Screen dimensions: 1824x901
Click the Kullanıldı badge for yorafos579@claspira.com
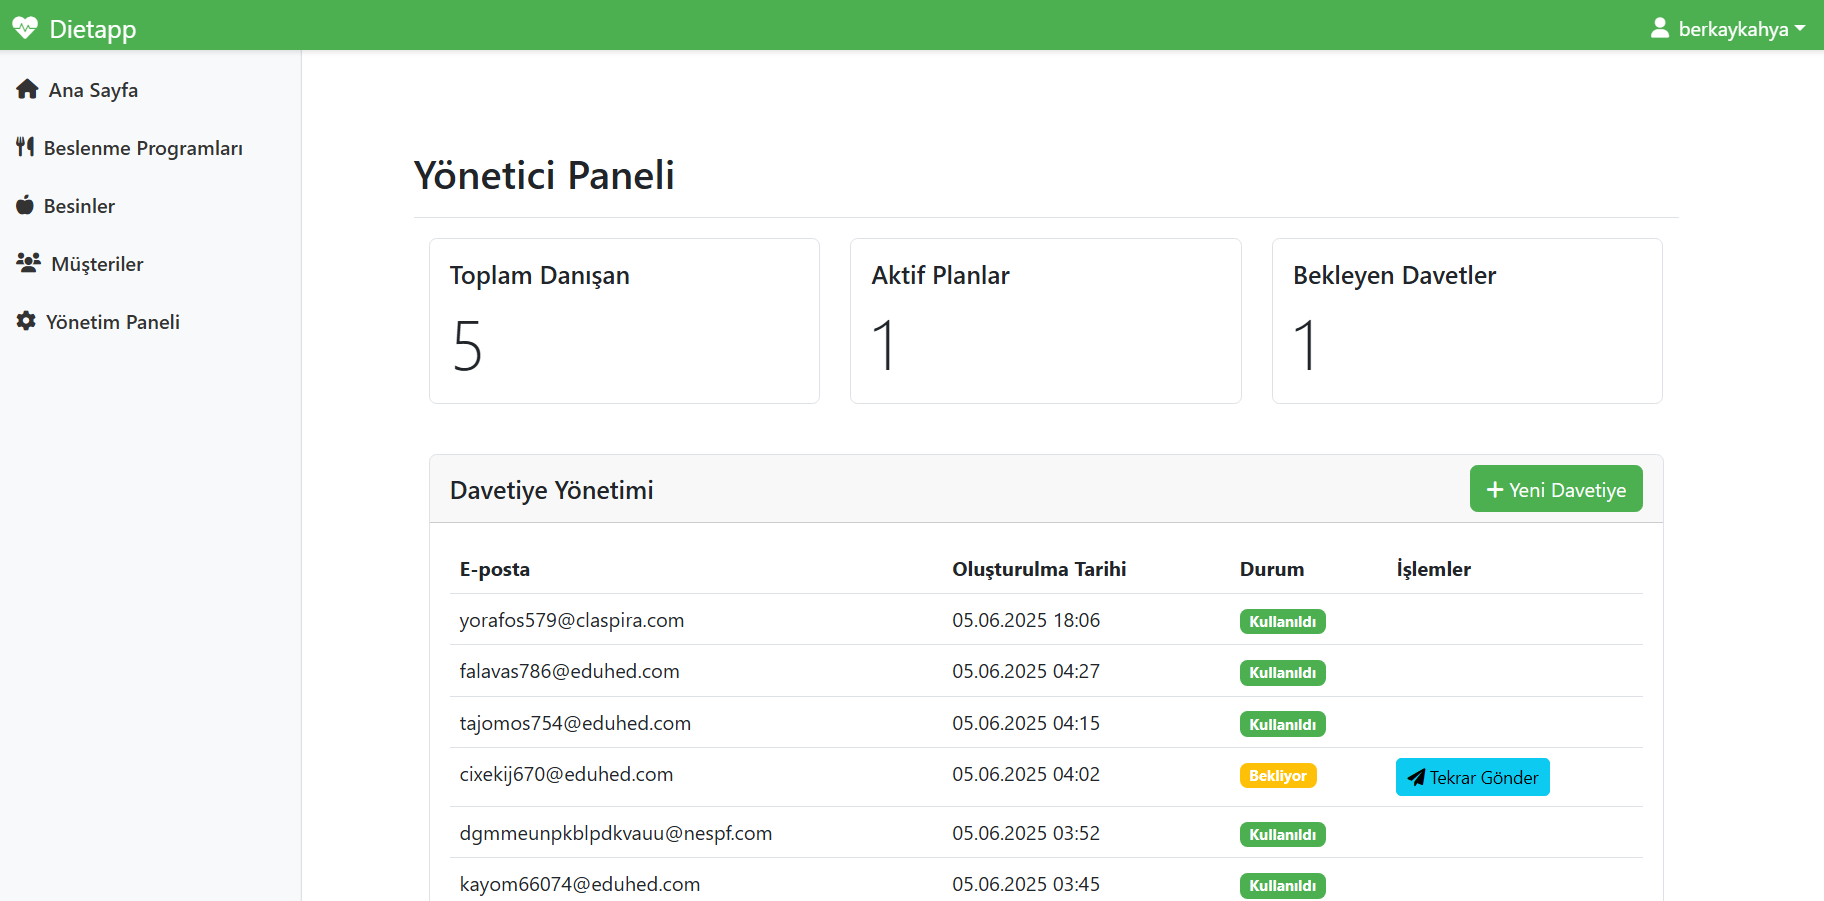pos(1282,621)
